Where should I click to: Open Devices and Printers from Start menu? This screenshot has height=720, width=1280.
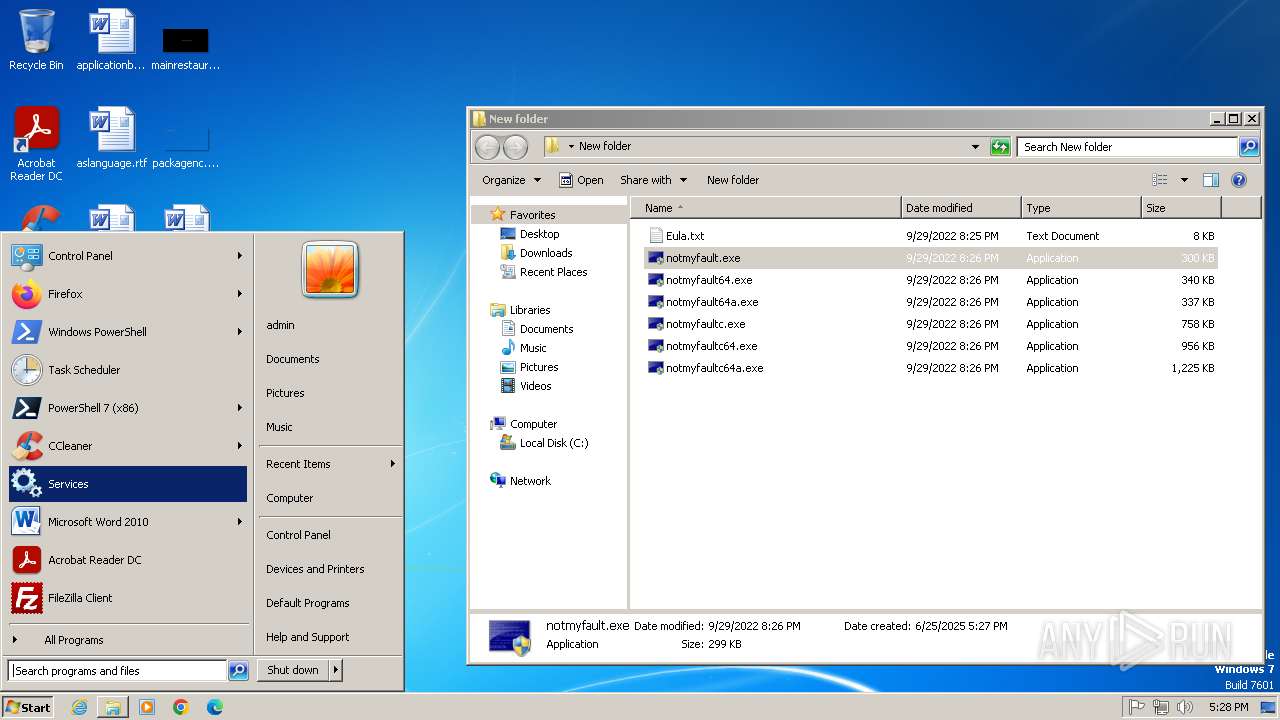coord(315,569)
